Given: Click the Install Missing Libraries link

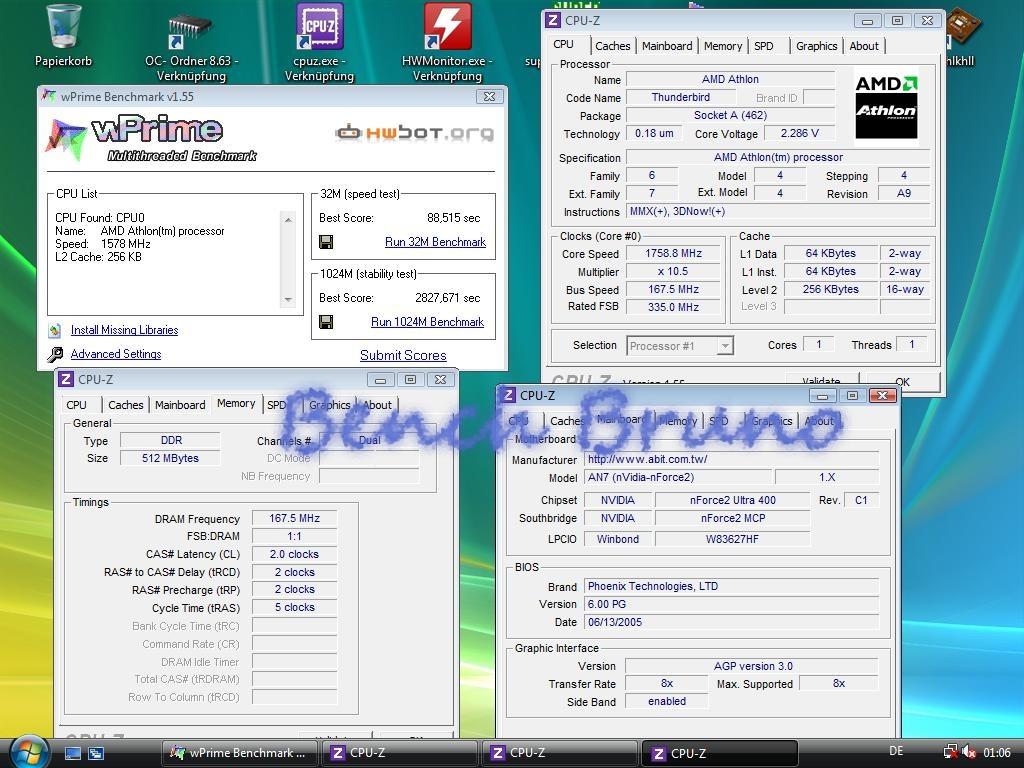Looking at the screenshot, I should click(x=124, y=330).
